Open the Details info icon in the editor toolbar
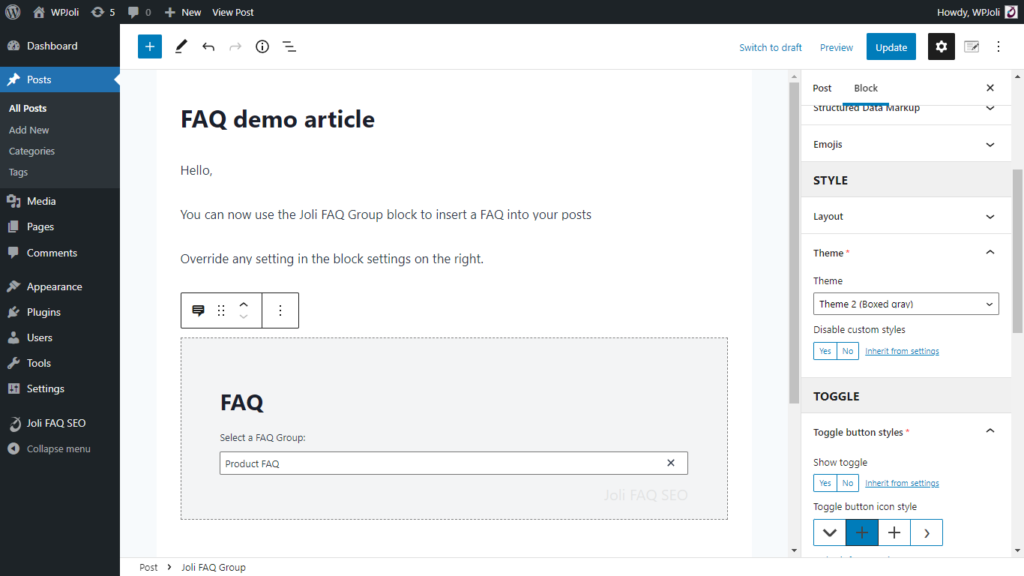 pyautogui.click(x=261, y=46)
